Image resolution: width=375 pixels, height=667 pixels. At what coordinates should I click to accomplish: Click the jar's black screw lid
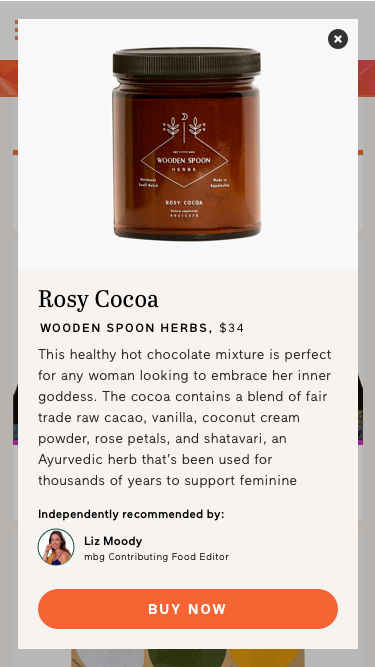[187, 62]
